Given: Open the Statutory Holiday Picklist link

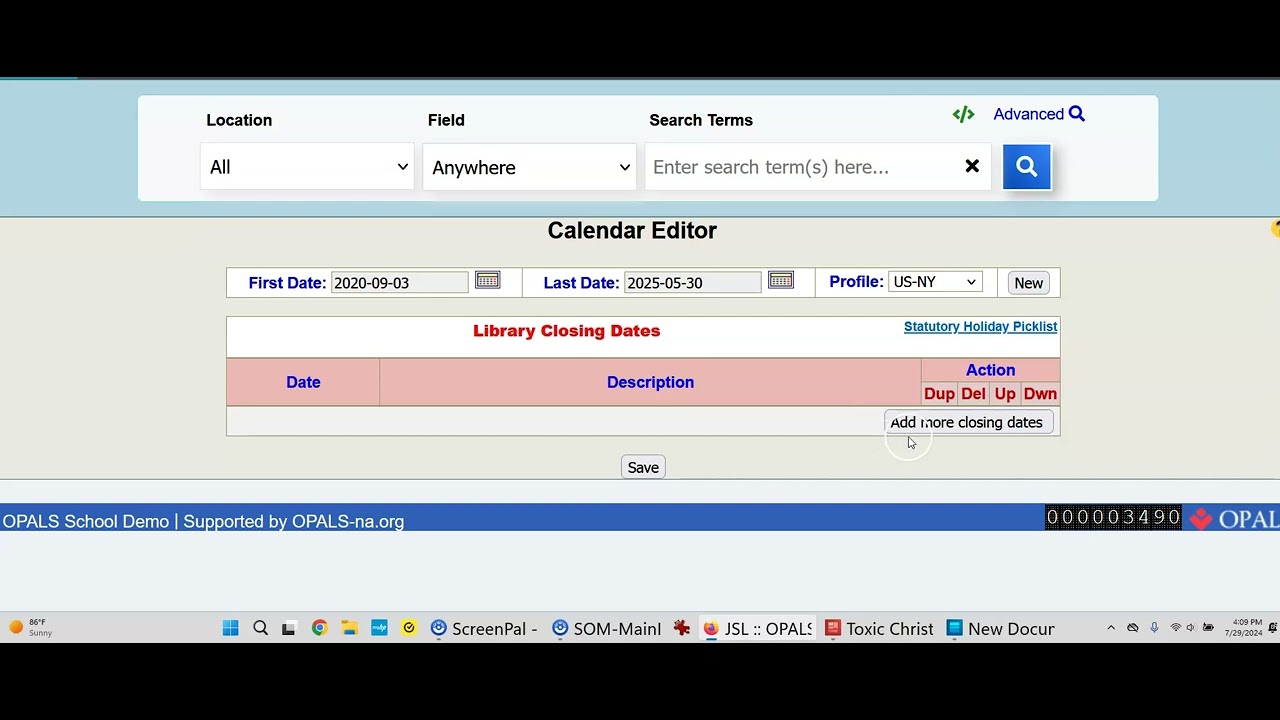Looking at the screenshot, I should pyautogui.click(x=980, y=327).
